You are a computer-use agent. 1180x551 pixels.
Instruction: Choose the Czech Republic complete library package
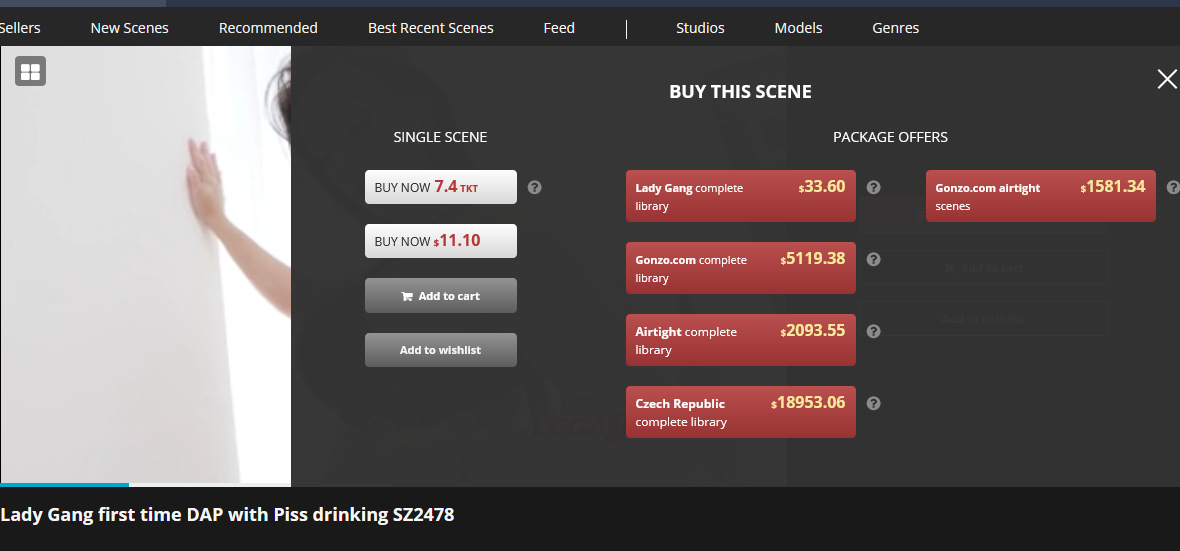click(x=740, y=412)
